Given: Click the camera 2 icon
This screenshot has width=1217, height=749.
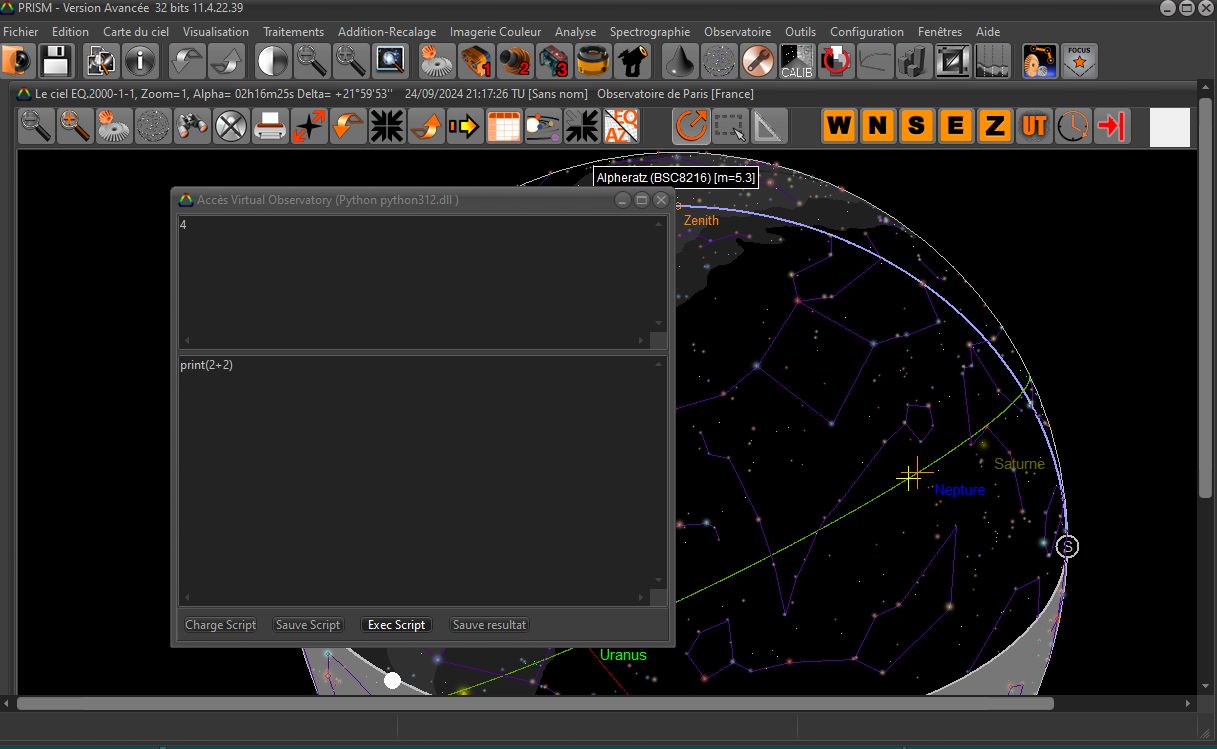Looking at the screenshot, I should [515, 62].
